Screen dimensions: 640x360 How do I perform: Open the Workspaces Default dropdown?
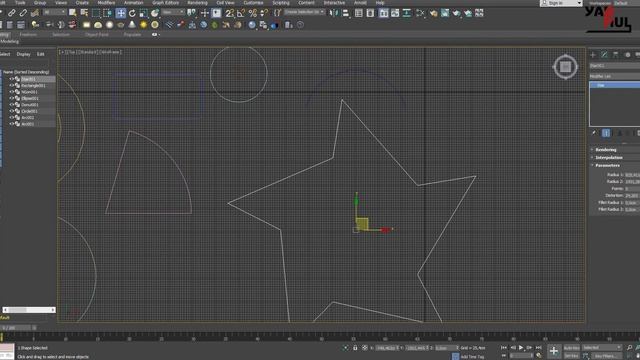[621, 3]
